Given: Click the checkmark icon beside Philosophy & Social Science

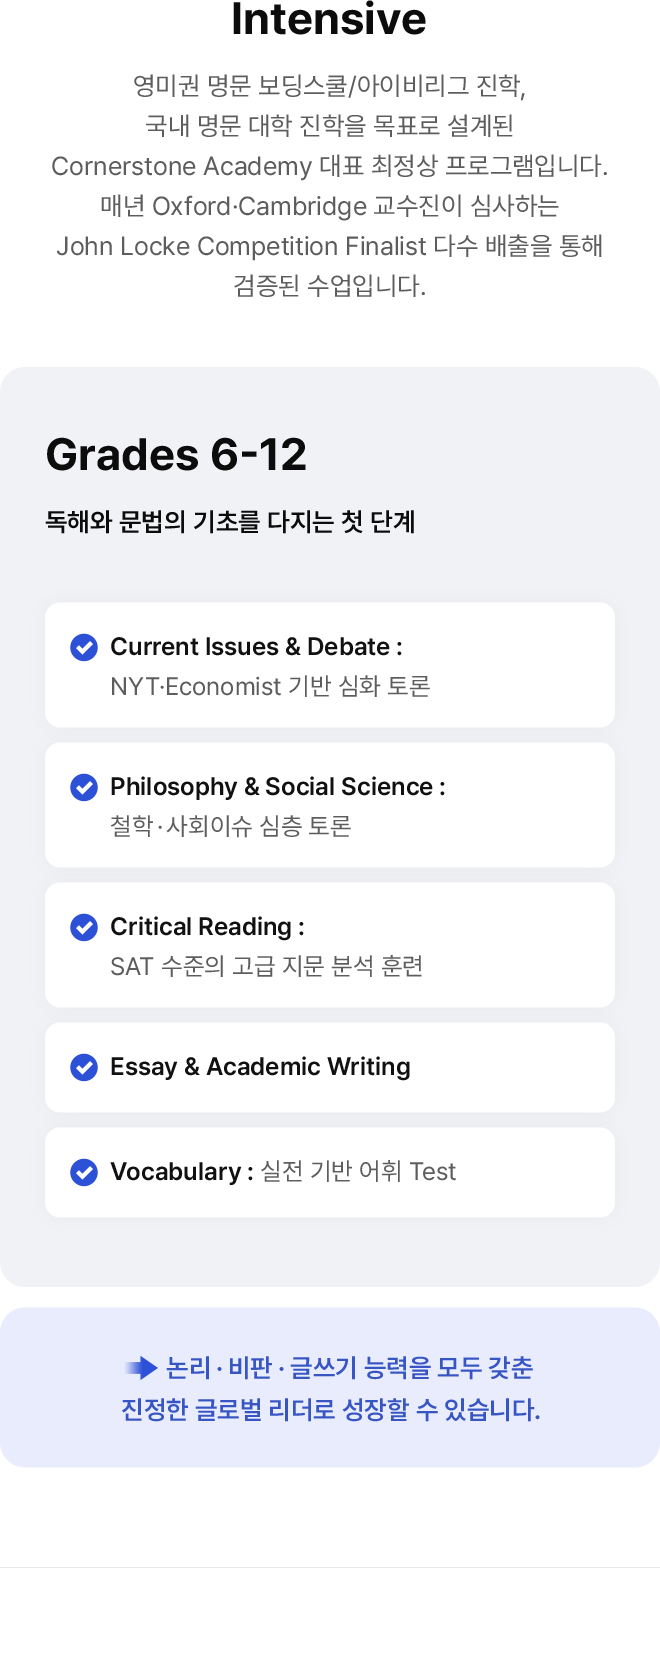Looking at the screenshot, I should 84,787.
